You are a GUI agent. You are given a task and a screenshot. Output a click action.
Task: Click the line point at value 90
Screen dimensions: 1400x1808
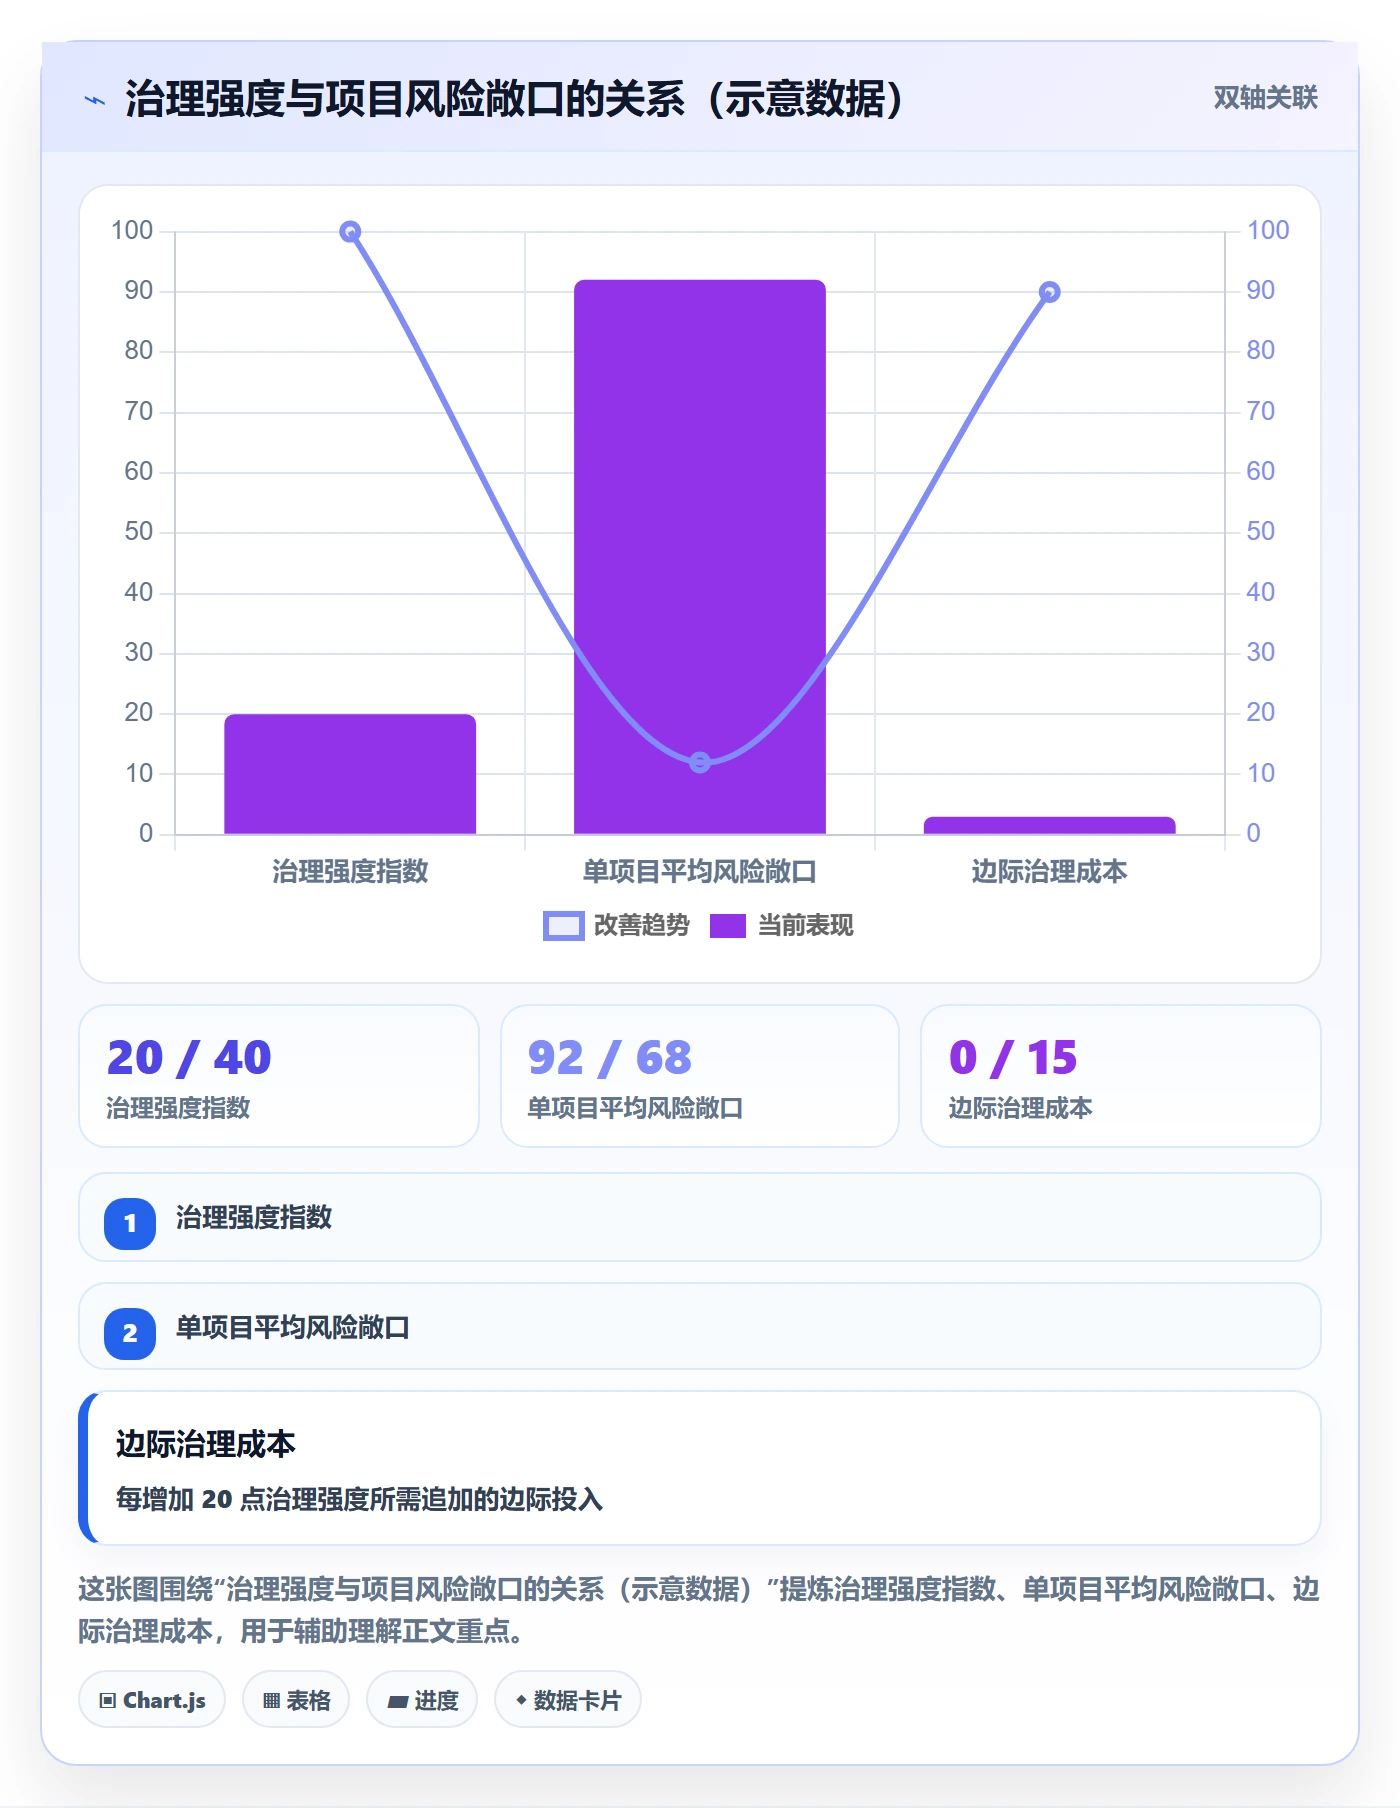point(1049,292)
